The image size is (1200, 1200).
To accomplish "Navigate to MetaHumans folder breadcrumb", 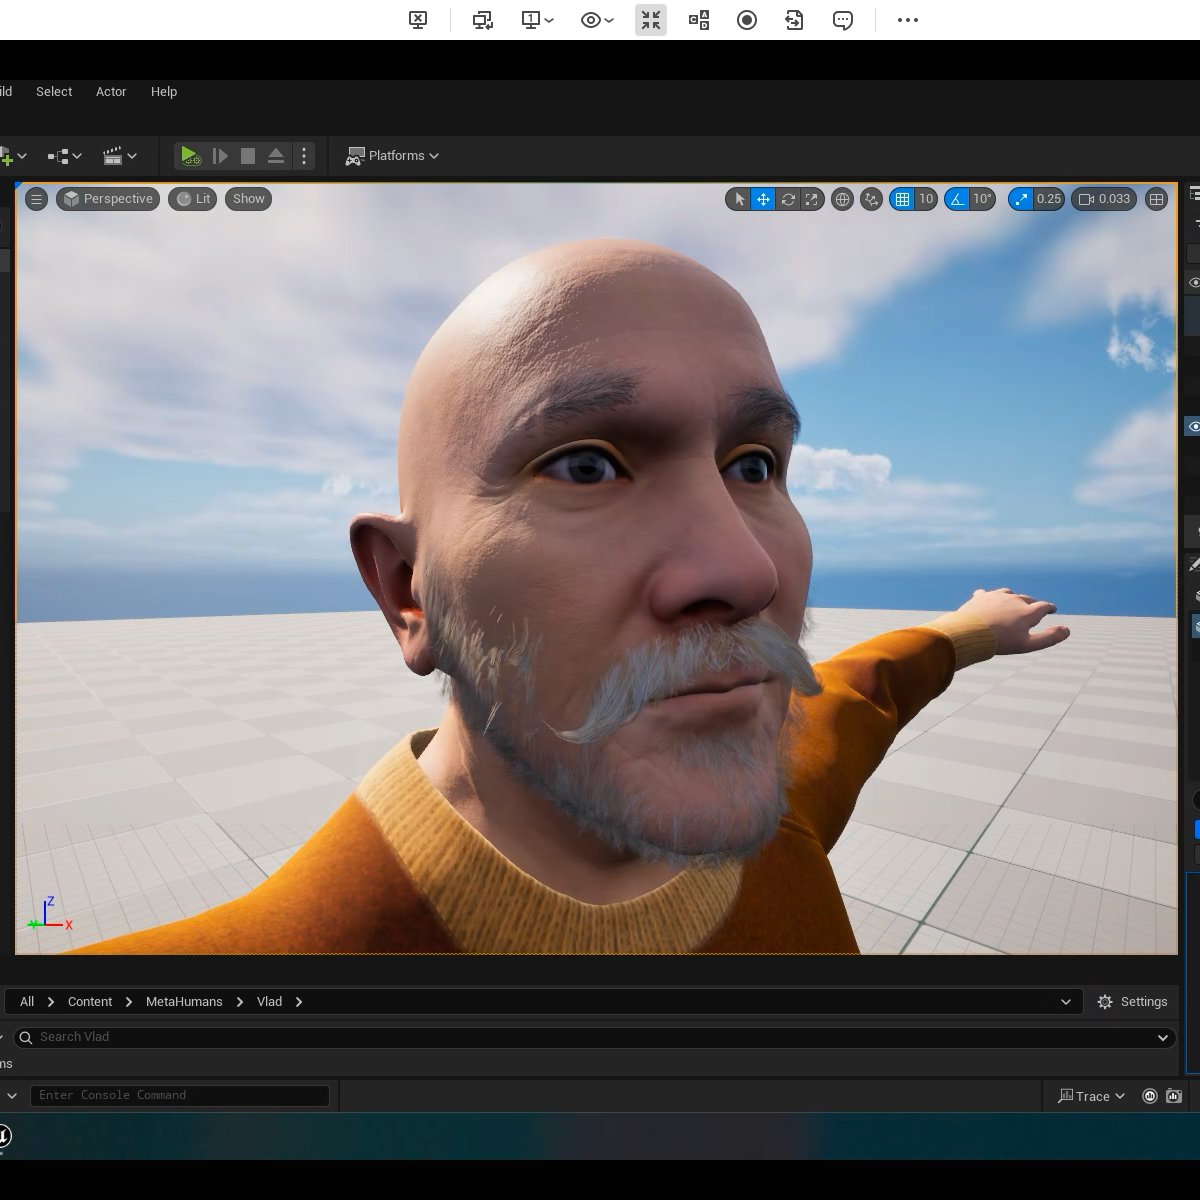I will pos(184,1002).
